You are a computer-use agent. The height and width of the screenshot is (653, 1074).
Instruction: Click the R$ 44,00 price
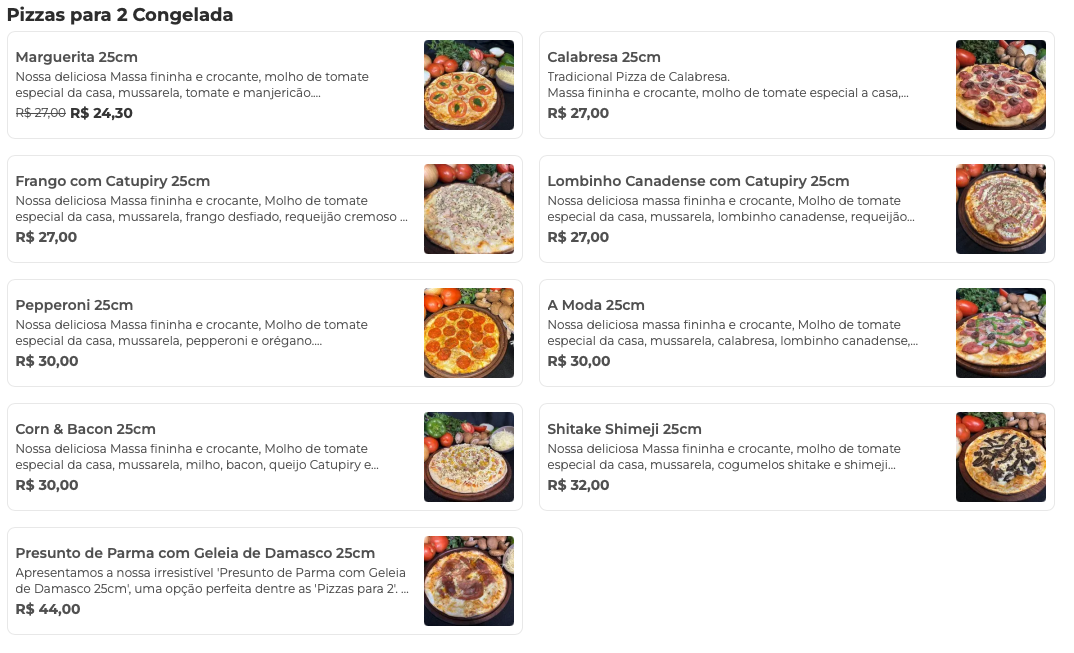coord(48,609)
